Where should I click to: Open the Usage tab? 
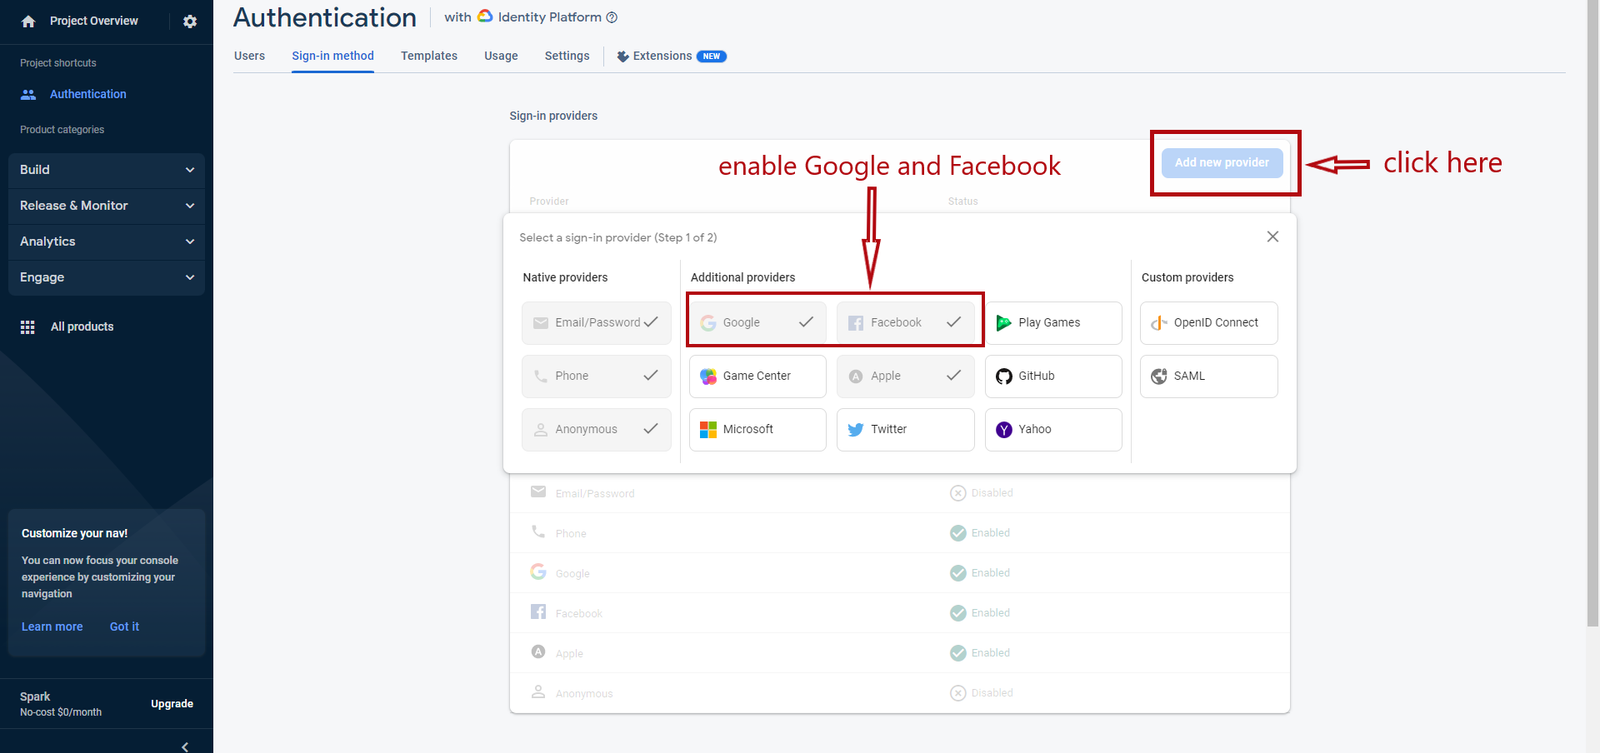(501, 56)
